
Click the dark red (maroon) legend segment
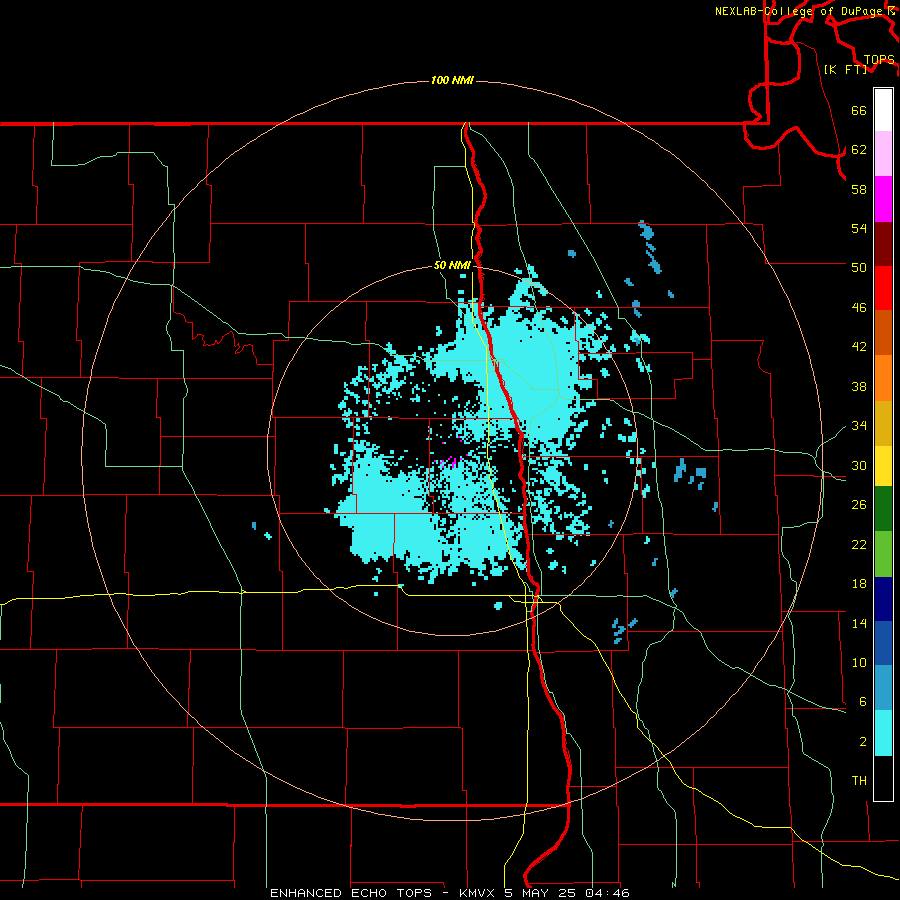tap(883, 244)
